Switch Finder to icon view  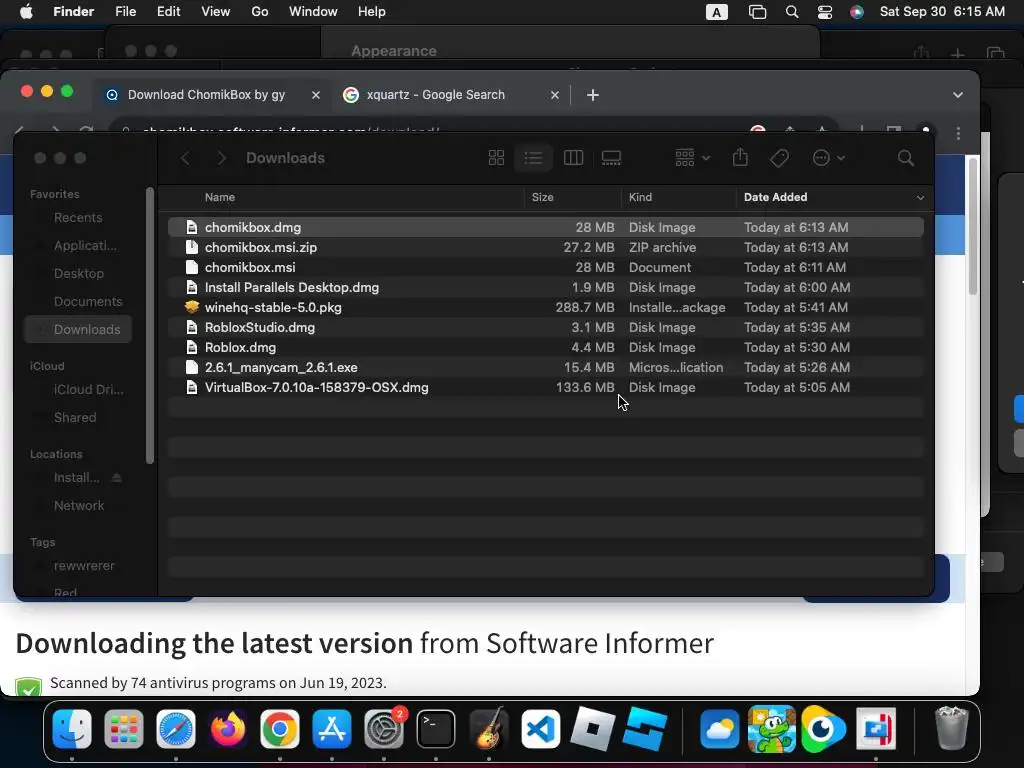496,158
